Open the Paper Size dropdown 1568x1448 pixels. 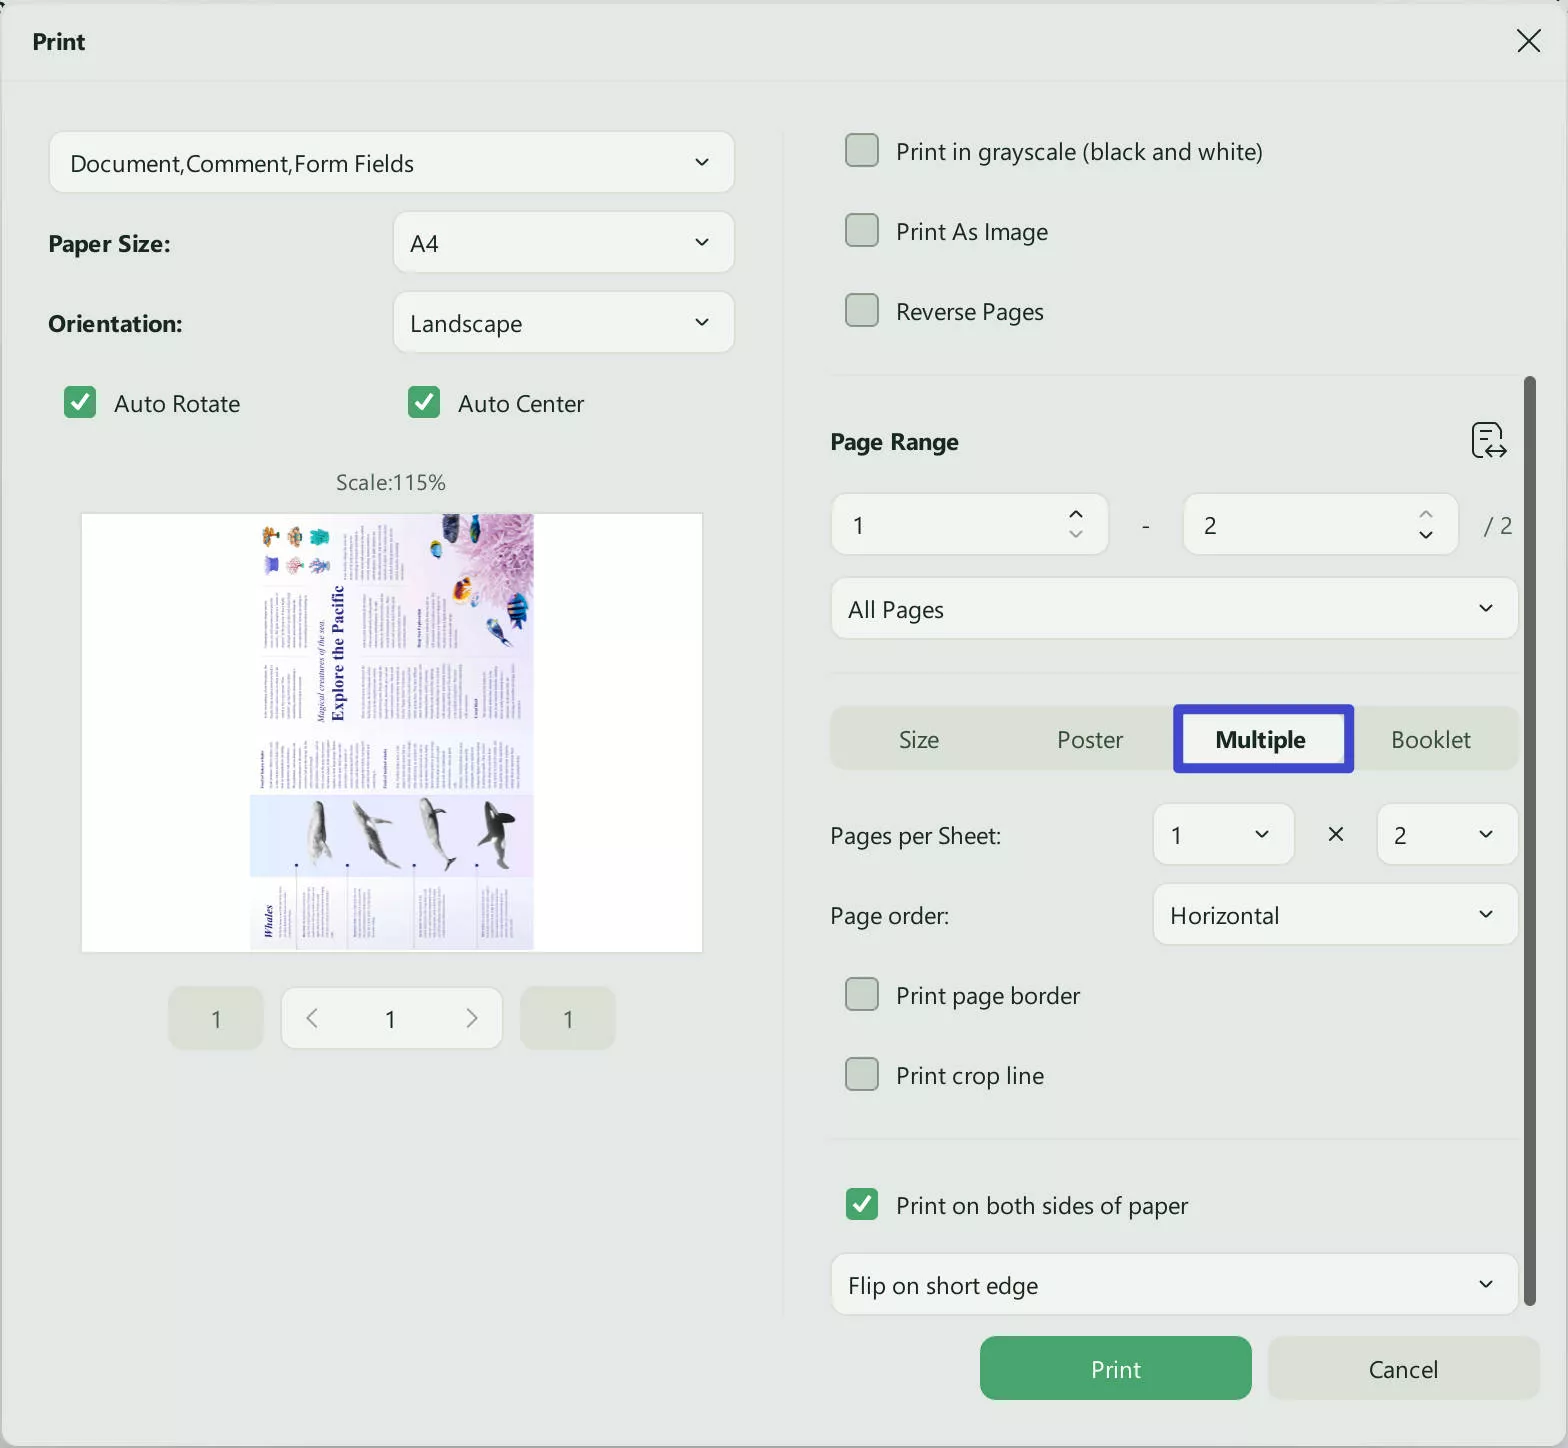(x=563, y=243)
